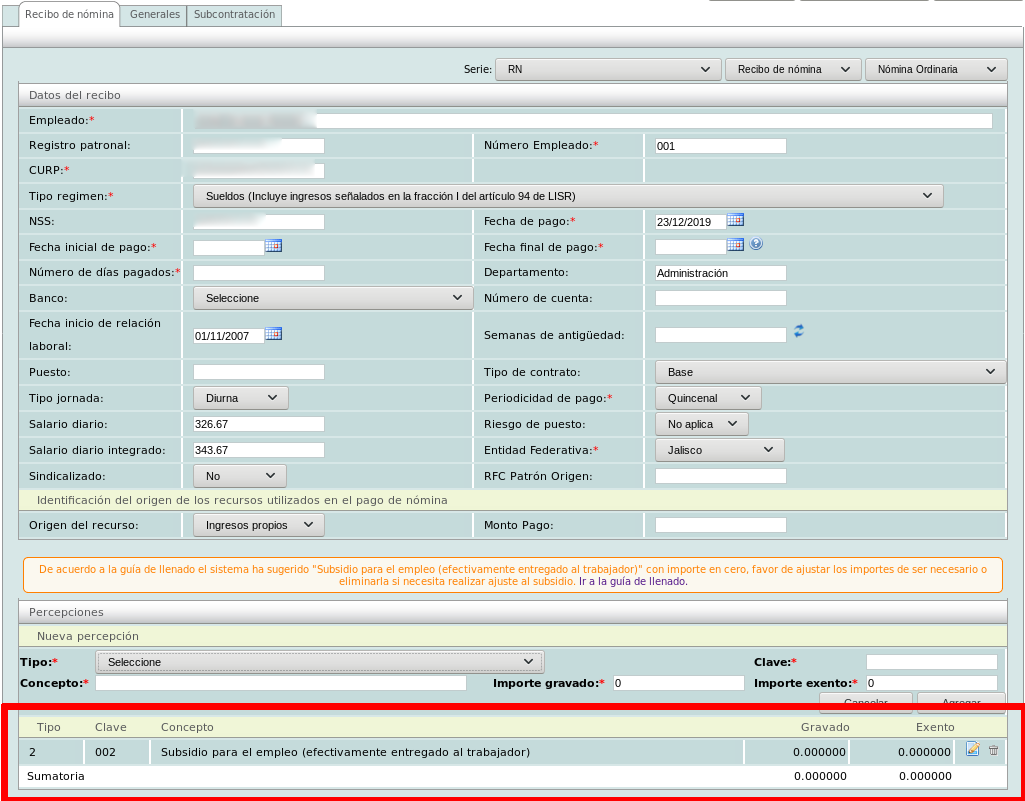Image resolution: width=1025 pixels, height=801 pixels.
Task: Focus the Fecha inicial de pago field
Action: coord(229,248)
